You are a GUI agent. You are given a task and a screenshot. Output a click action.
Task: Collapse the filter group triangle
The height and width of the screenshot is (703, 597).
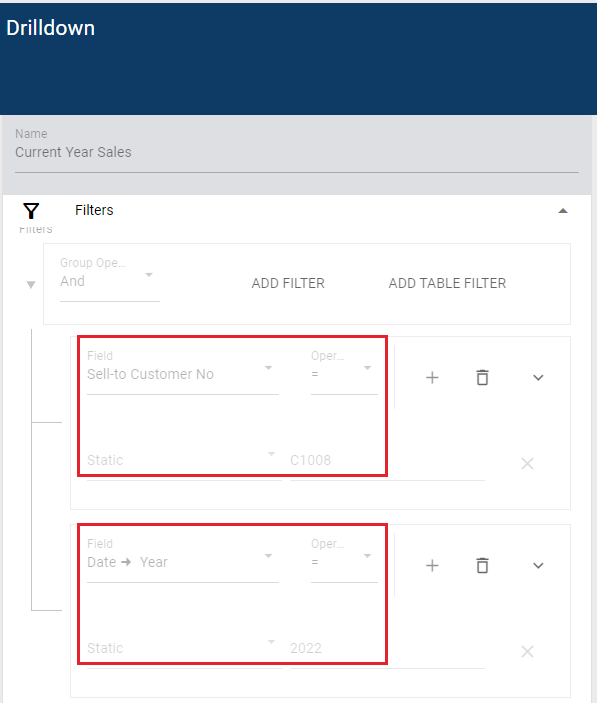pos(31,285)
